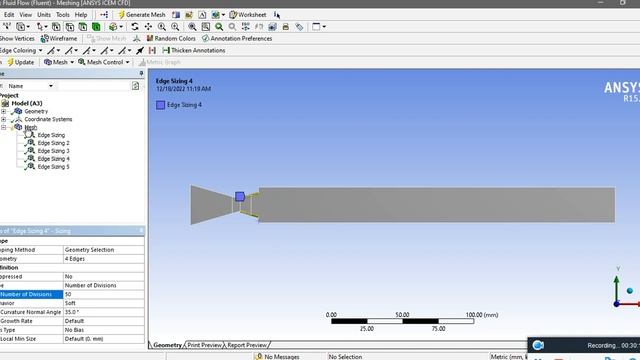
Task: Click the New Section Plane icon
Action: [x=176, y=15]
